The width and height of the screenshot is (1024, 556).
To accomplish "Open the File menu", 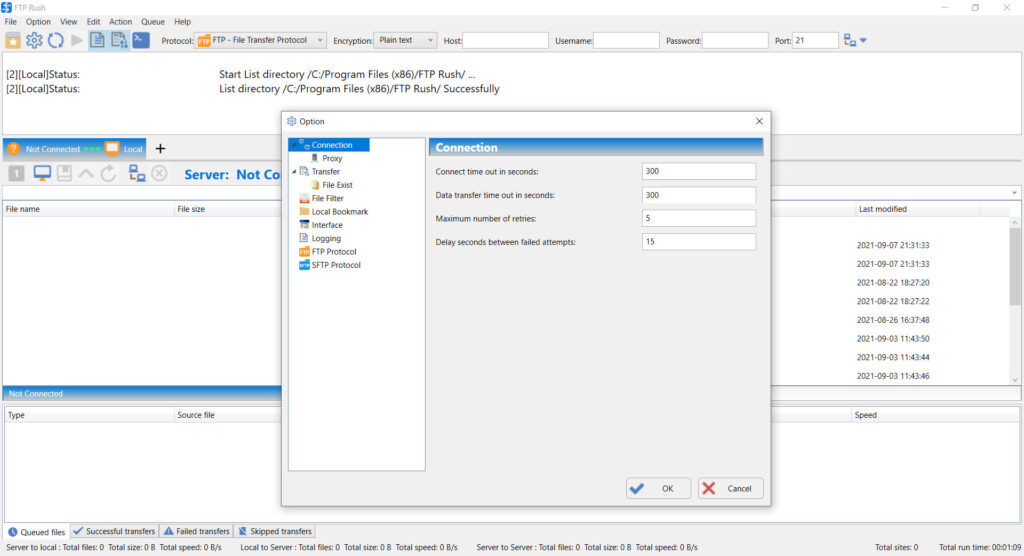I will (x=11, y=22).
